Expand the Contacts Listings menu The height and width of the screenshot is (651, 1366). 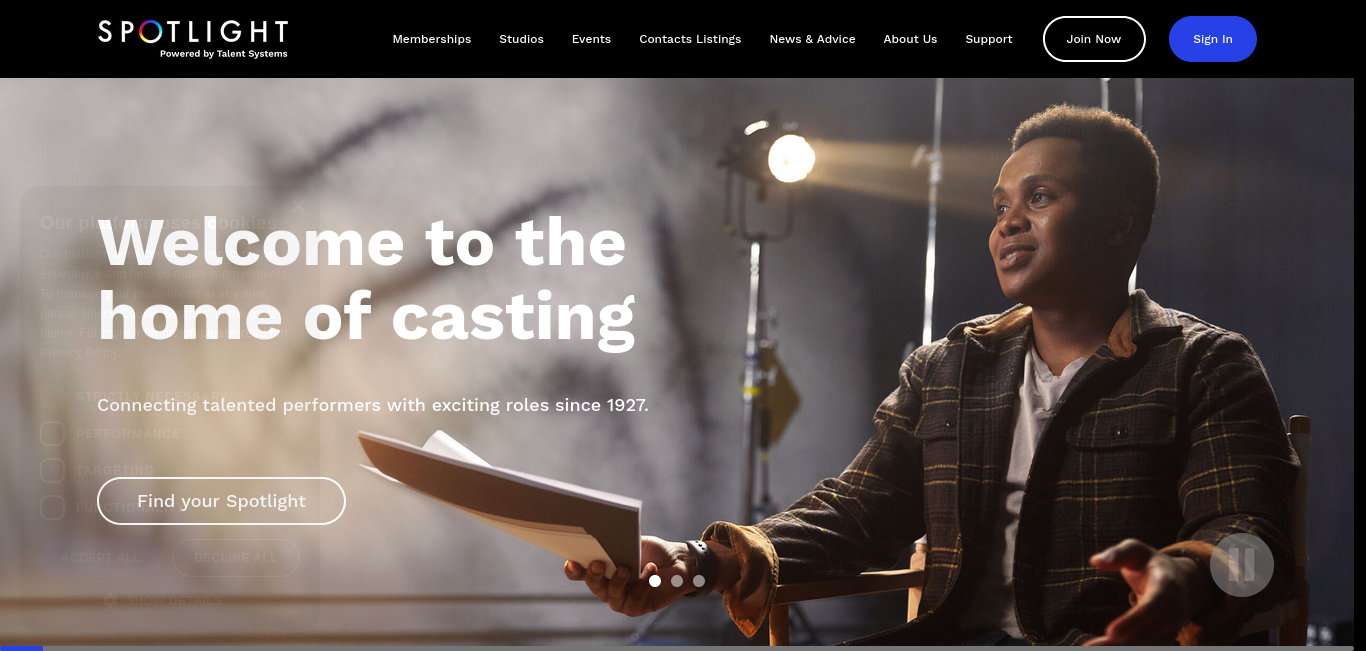coord(690,39)
